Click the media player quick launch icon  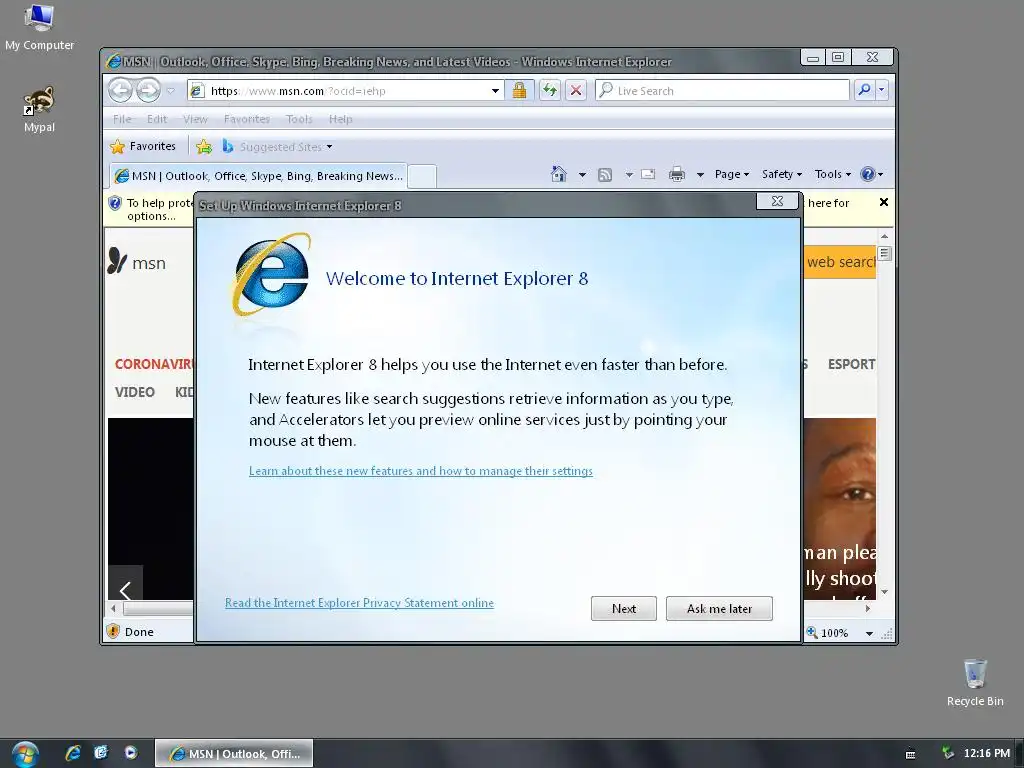point(130,753)
